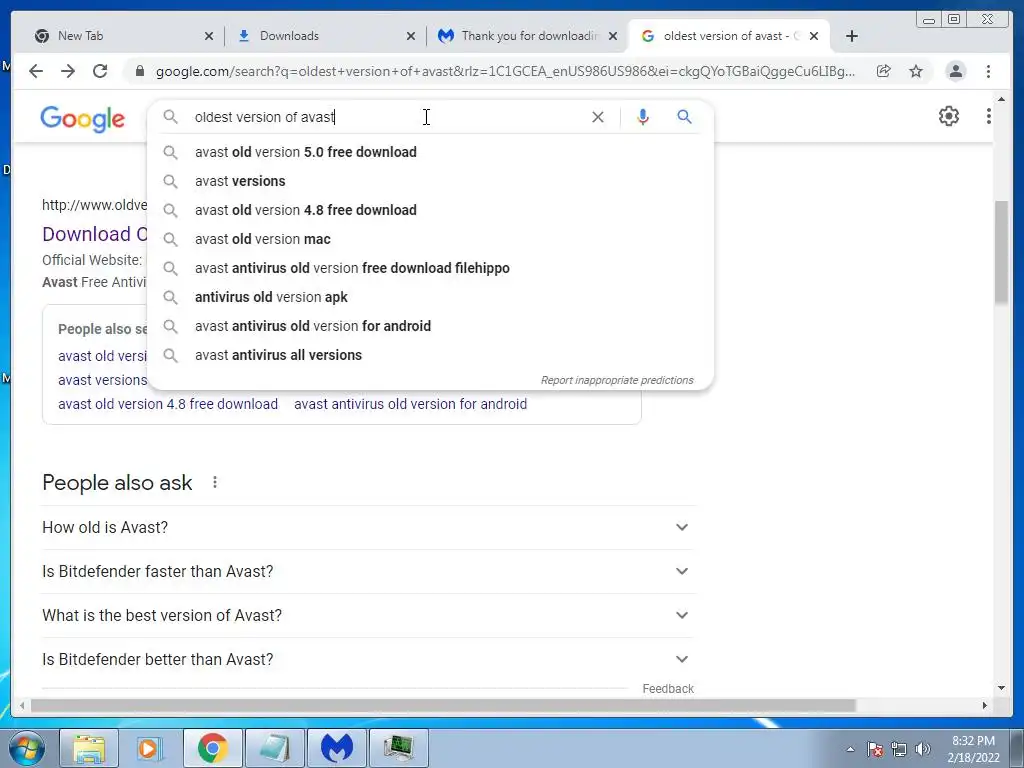1024x768 pixels.
Task: Open People also ask options dots
Action: click(x=215, y=483)
